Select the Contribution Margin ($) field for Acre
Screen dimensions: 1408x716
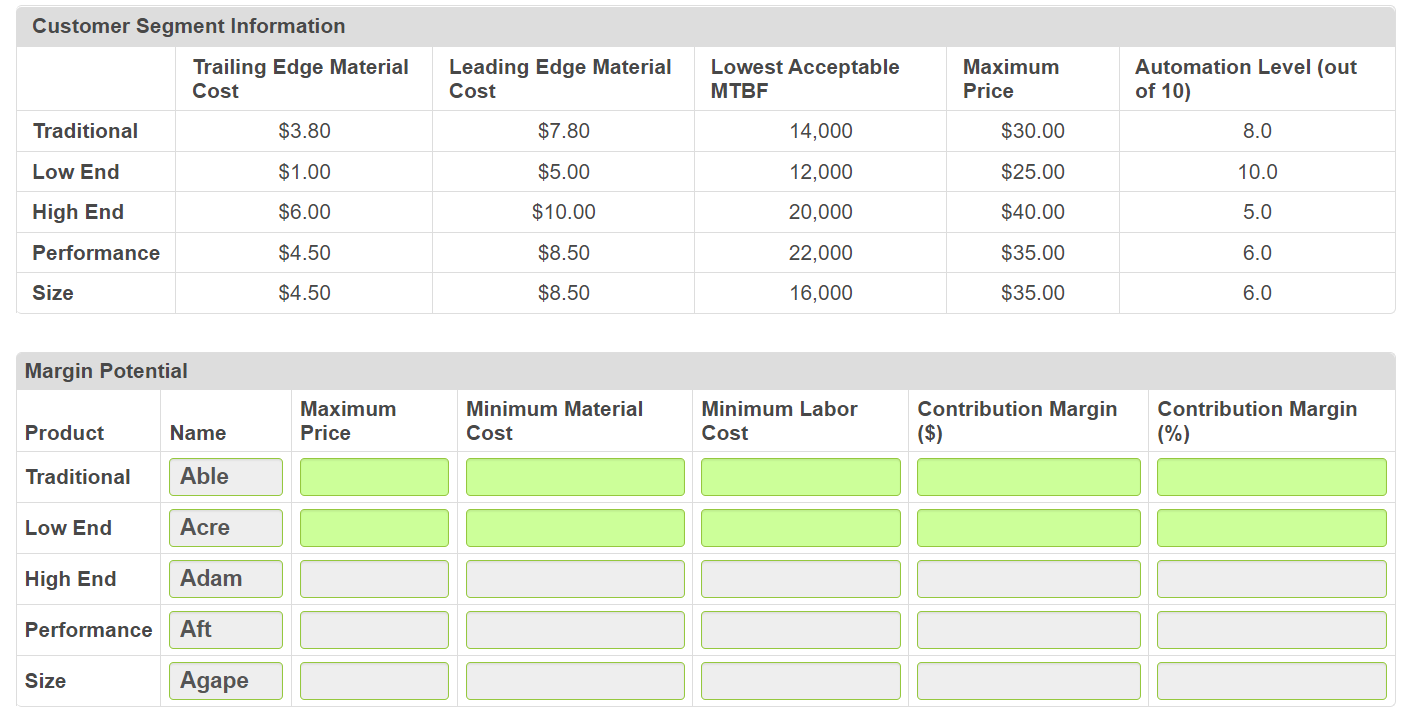tap(1028, 527)
